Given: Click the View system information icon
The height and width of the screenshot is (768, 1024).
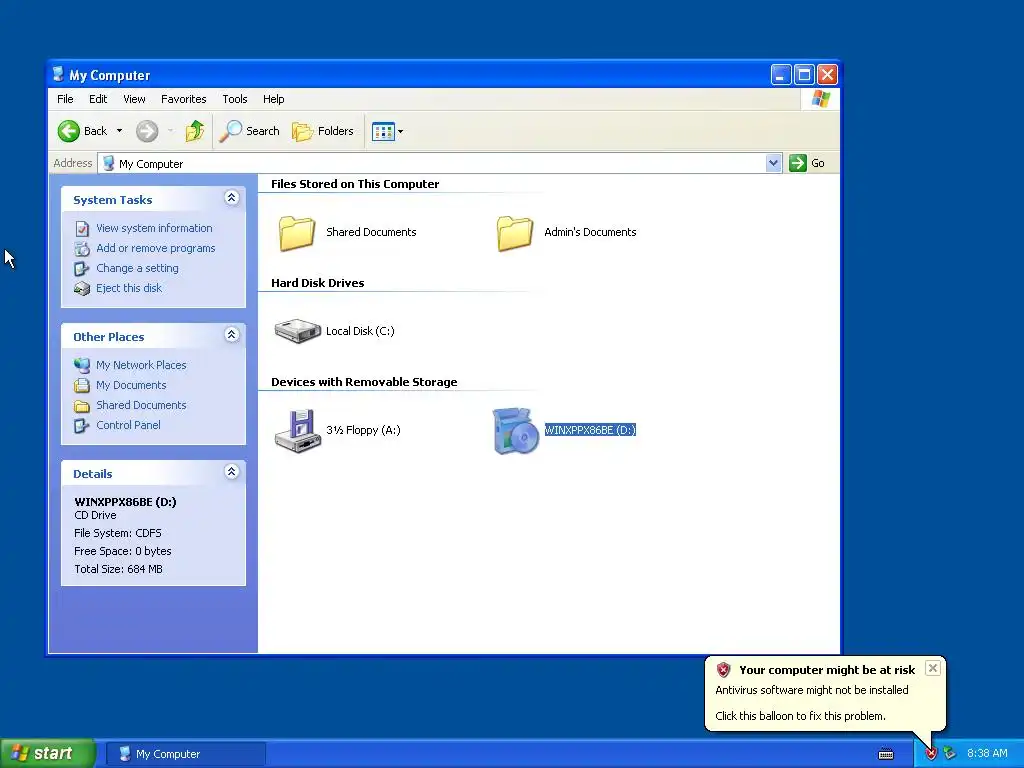Looking at the screenshot, I should point(82,229).
